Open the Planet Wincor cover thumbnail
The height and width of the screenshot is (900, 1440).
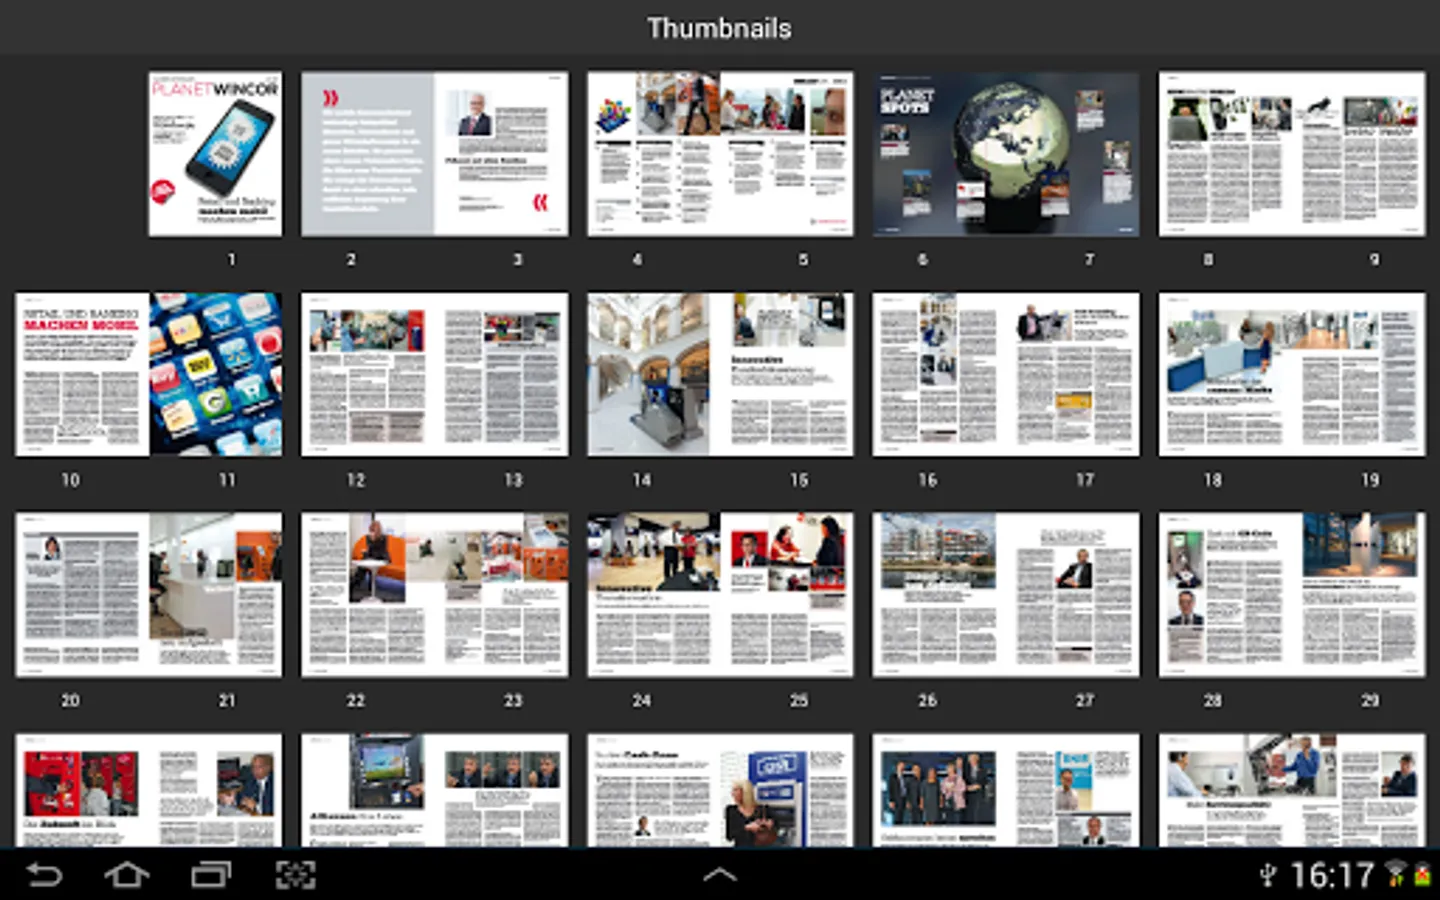click(x=215, y=154)
